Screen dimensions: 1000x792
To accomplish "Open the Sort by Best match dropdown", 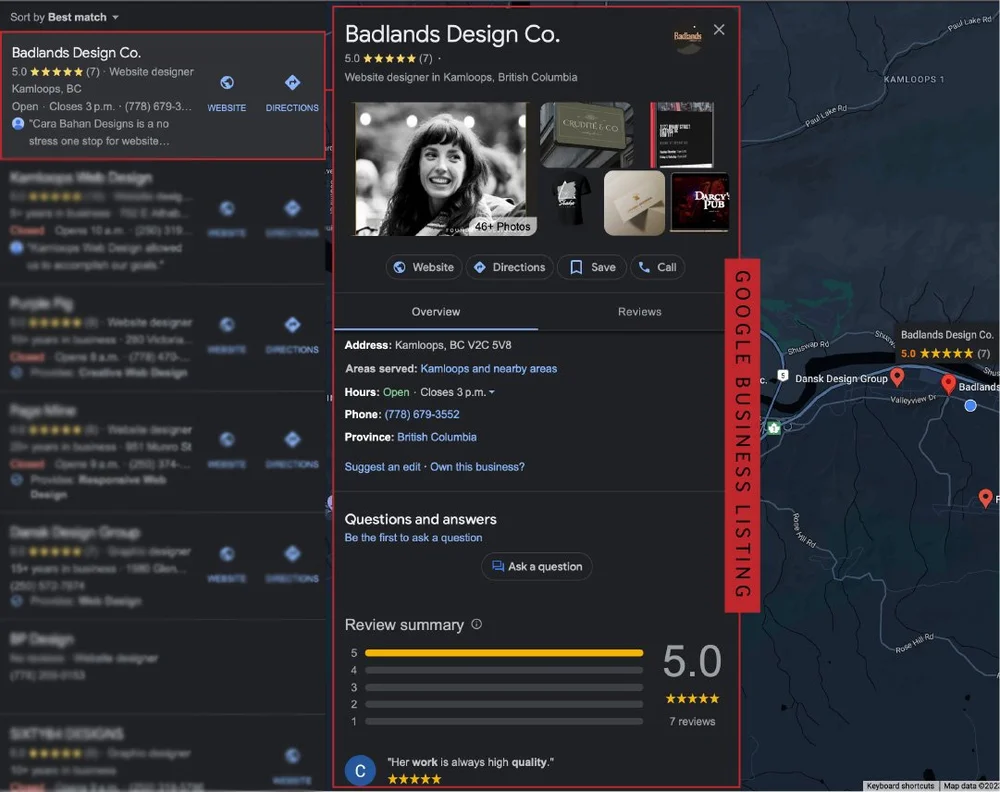I will pos(64,17).
